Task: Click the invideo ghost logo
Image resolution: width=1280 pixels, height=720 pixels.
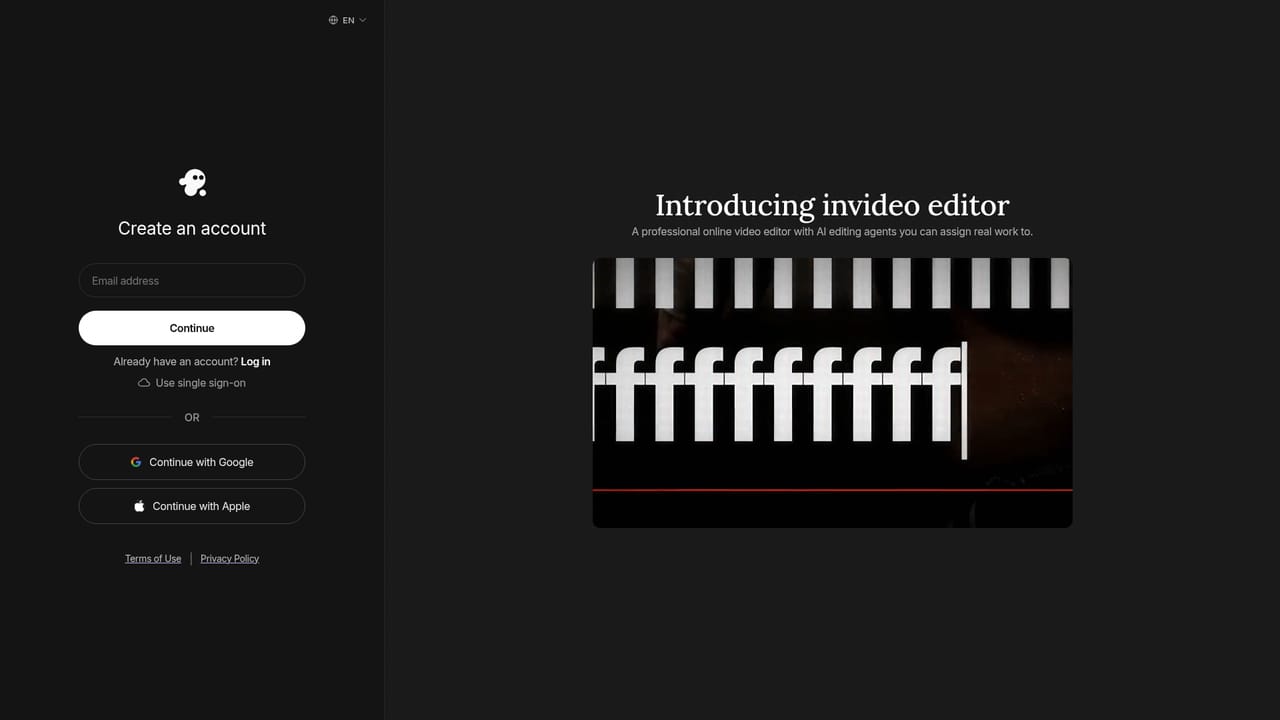Action: pos(192,182)
